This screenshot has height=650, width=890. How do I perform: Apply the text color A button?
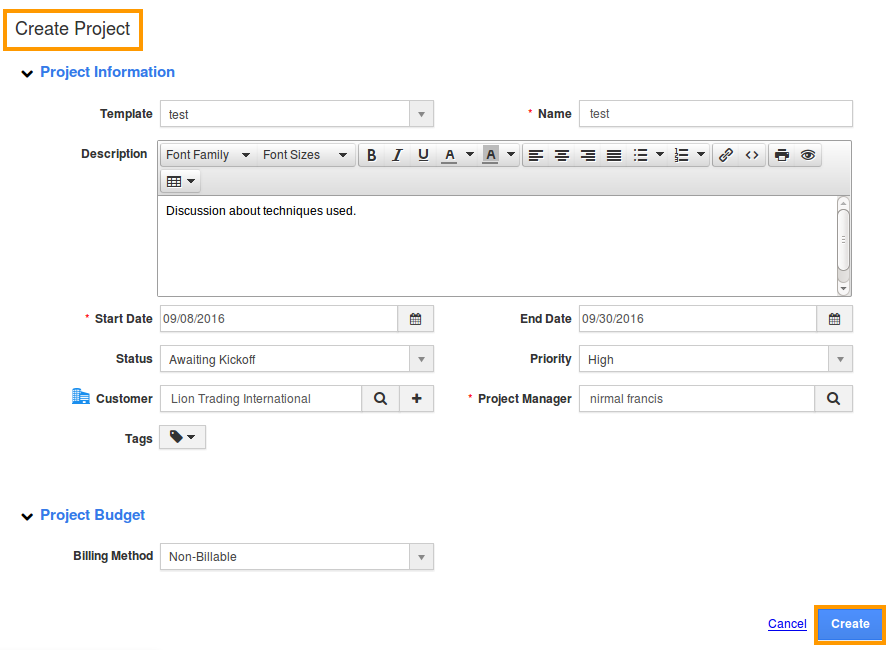coord(450,155)
